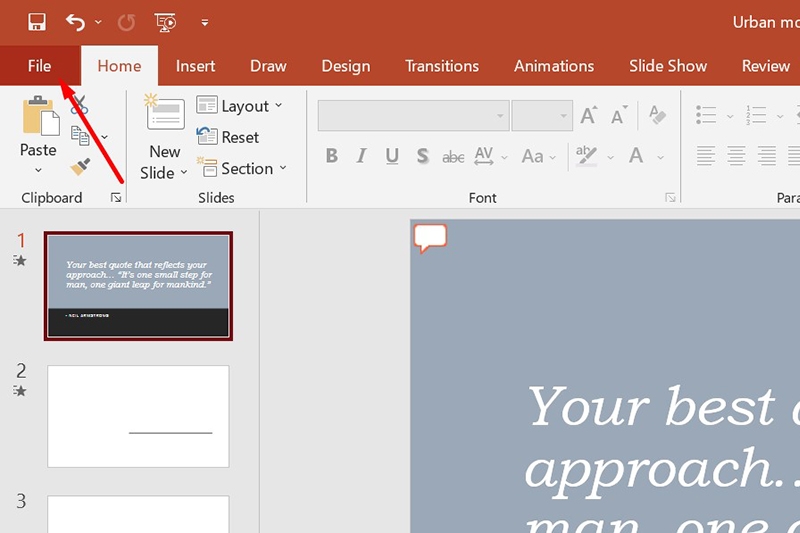Click the animation star under slide 1

19,261
